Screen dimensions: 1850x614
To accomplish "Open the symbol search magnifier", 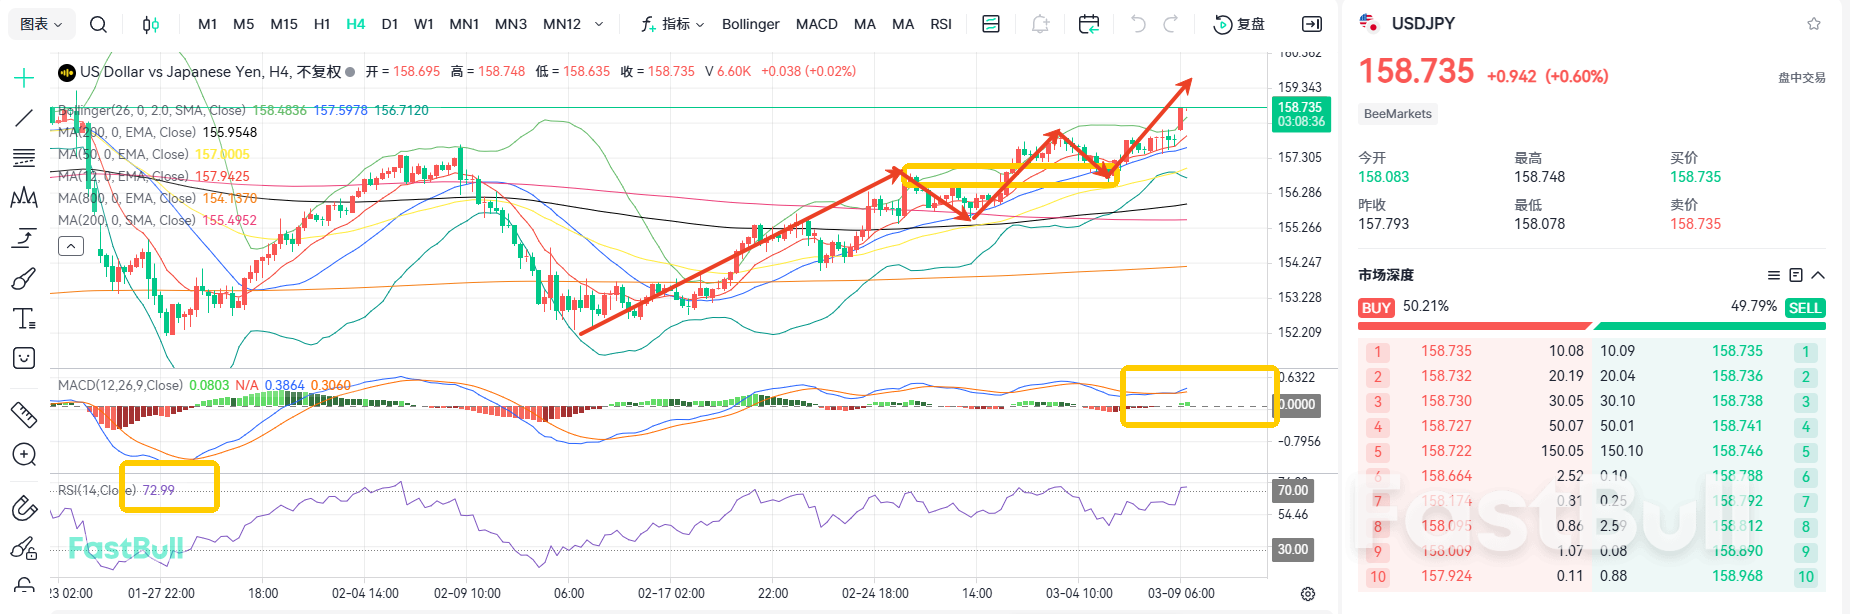I will click(98, 24).
